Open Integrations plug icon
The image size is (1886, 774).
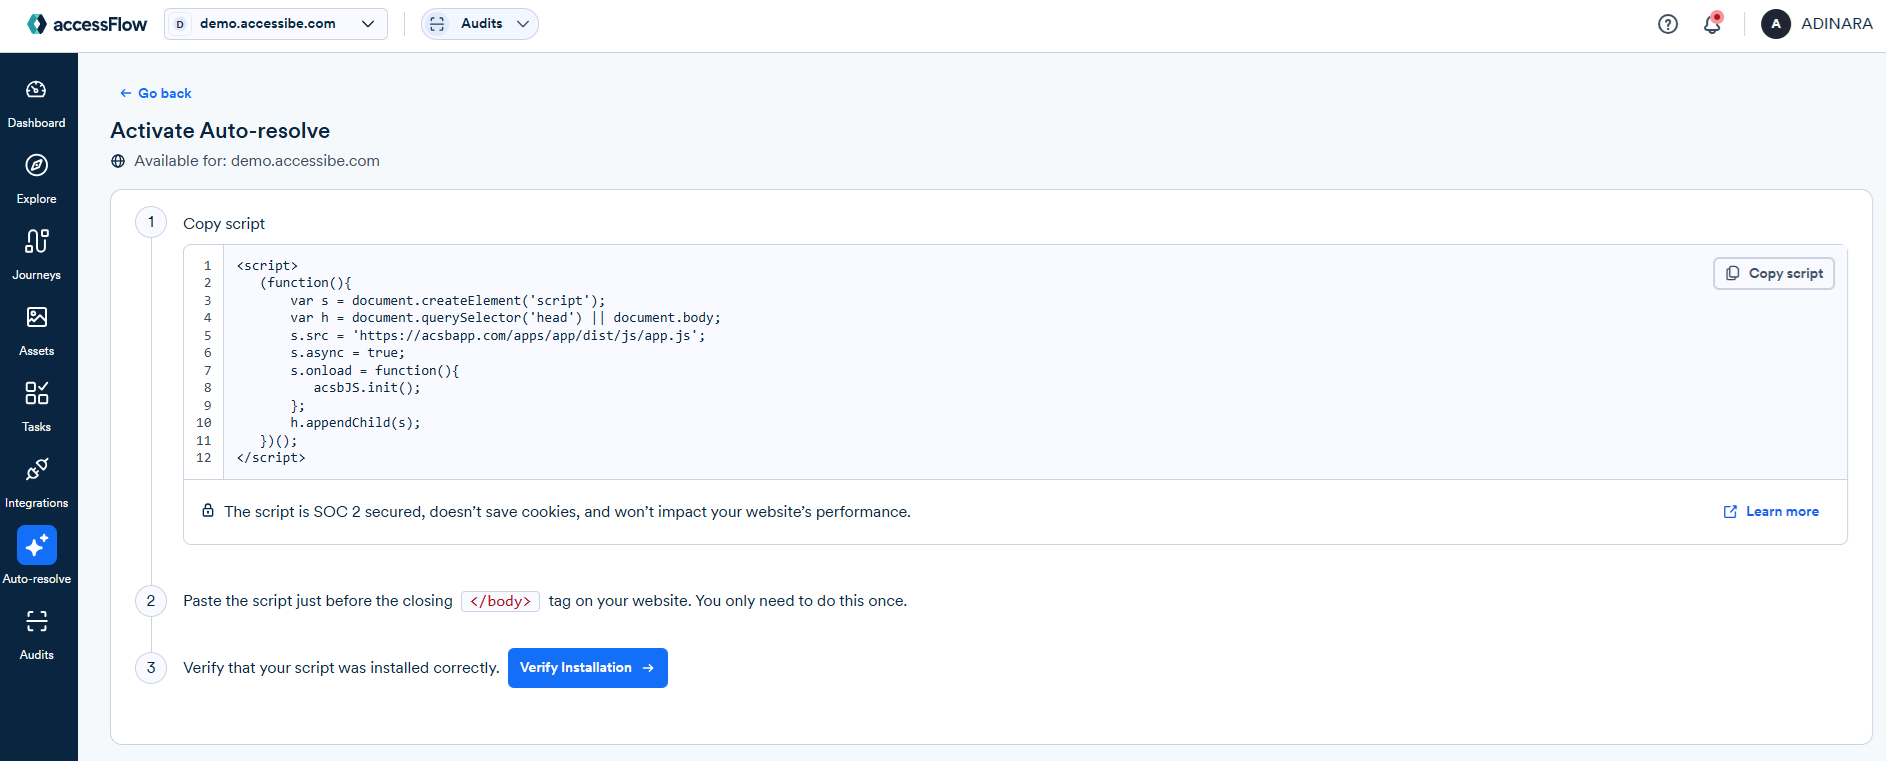pos(37,471)
